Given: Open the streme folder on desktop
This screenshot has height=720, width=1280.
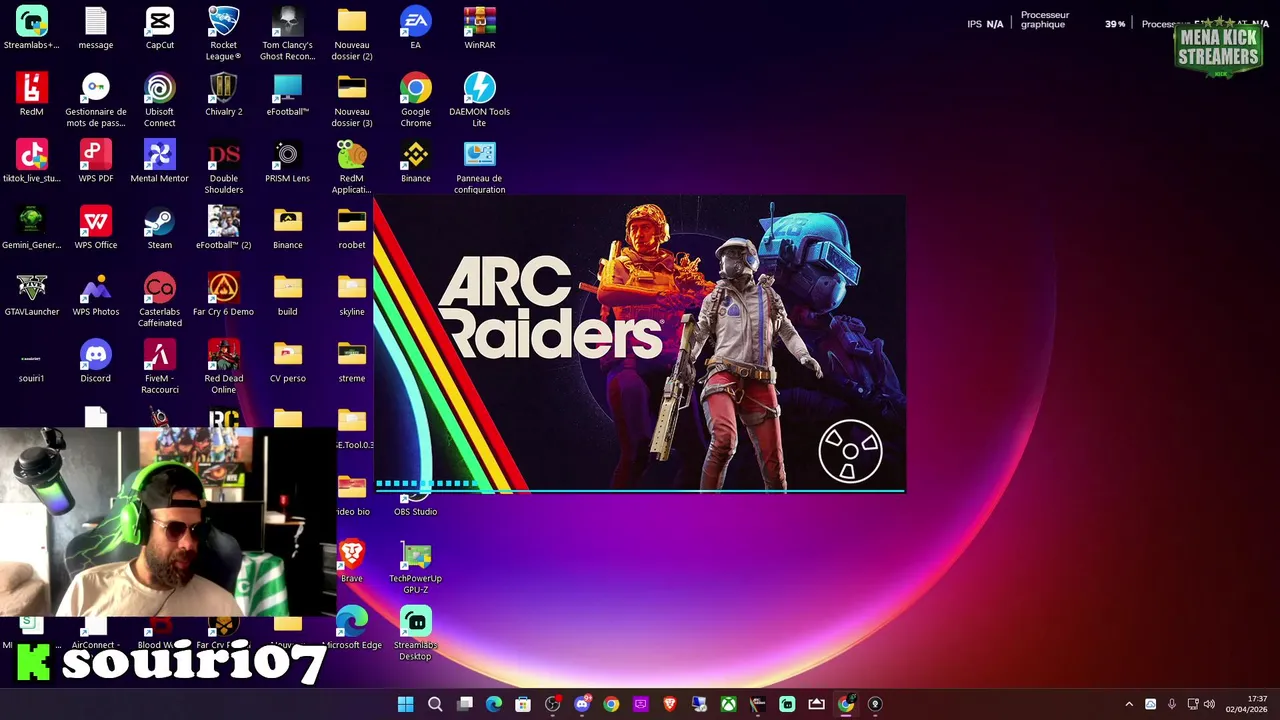Looking at the screenshot, I should click(352, 361).
